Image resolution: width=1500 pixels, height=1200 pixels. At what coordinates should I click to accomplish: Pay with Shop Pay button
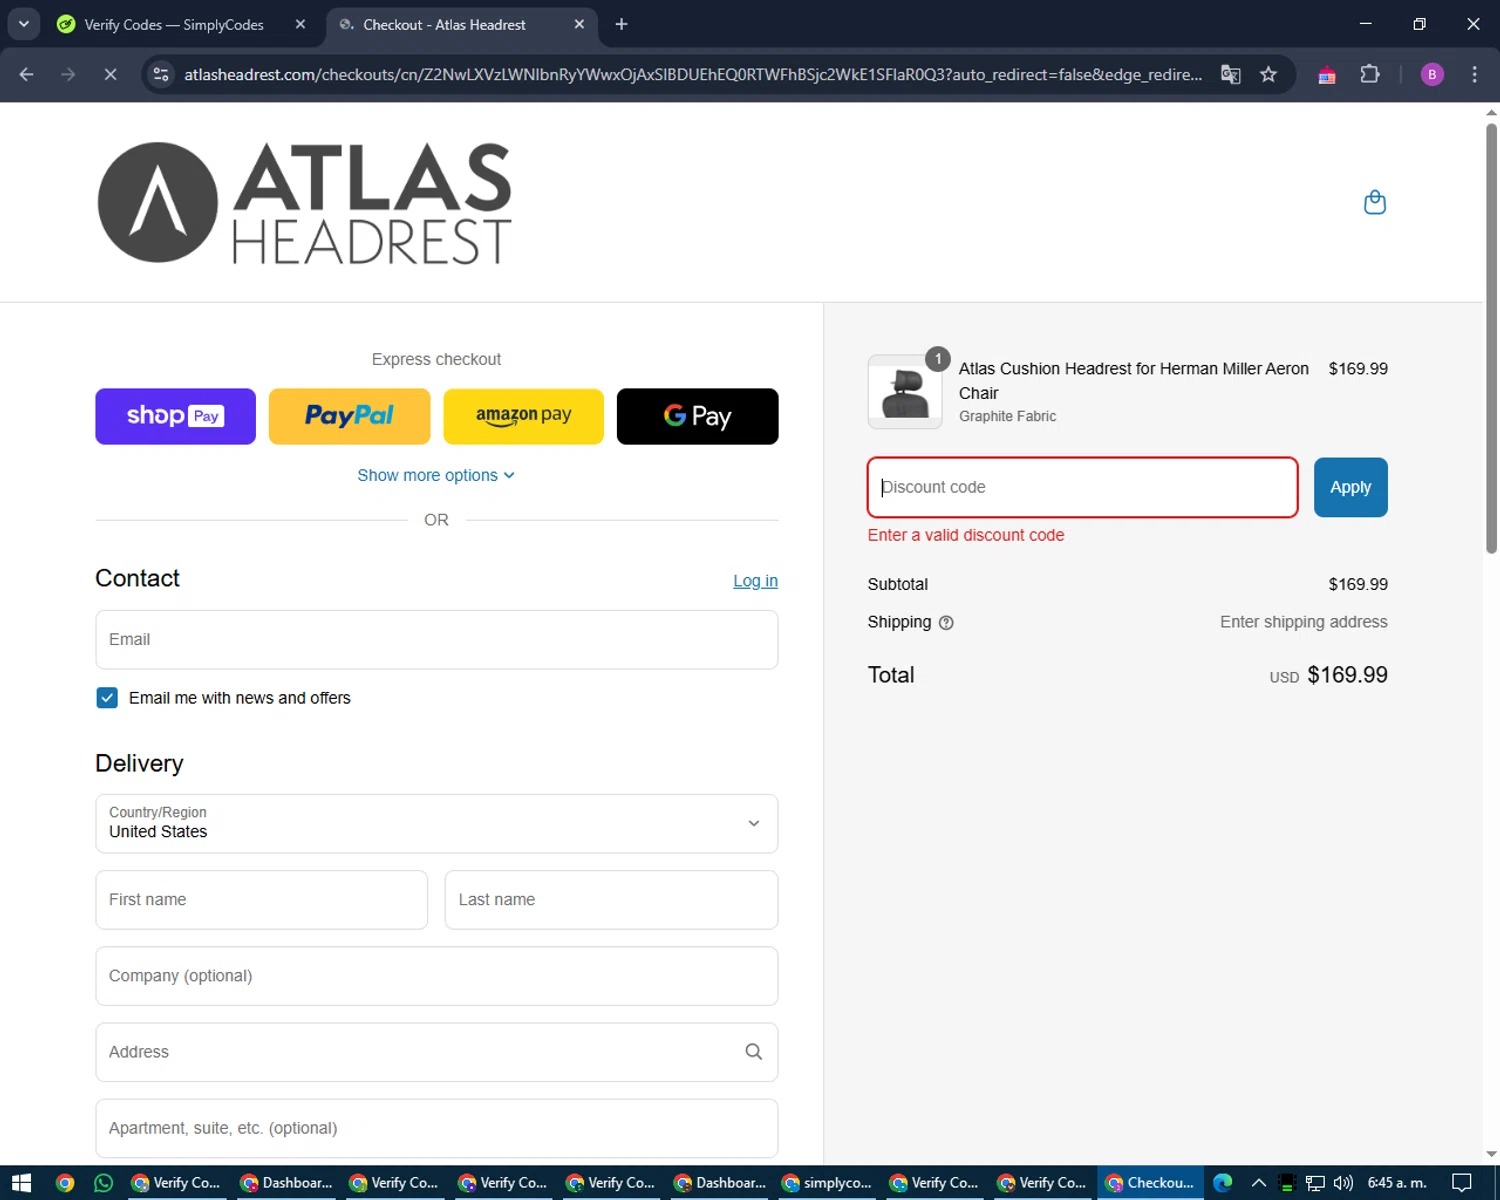pos(176,416)
